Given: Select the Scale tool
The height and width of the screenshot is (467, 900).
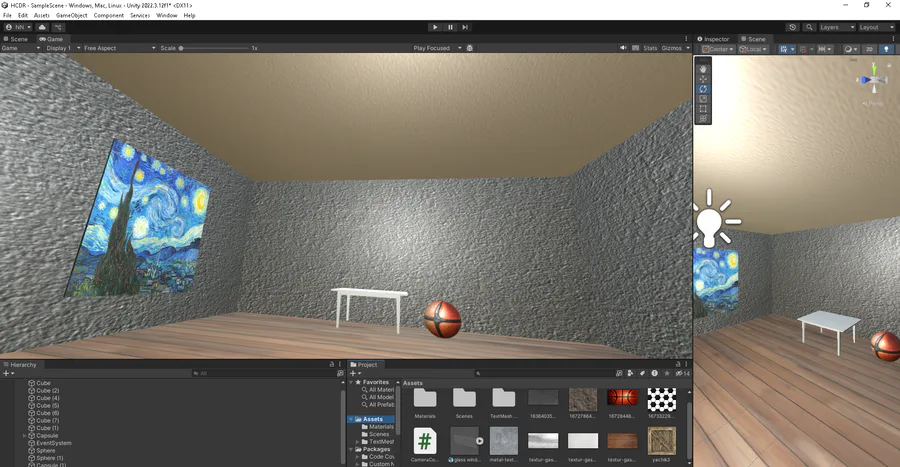Looking at the screenshot, I should tap(703, 99).
